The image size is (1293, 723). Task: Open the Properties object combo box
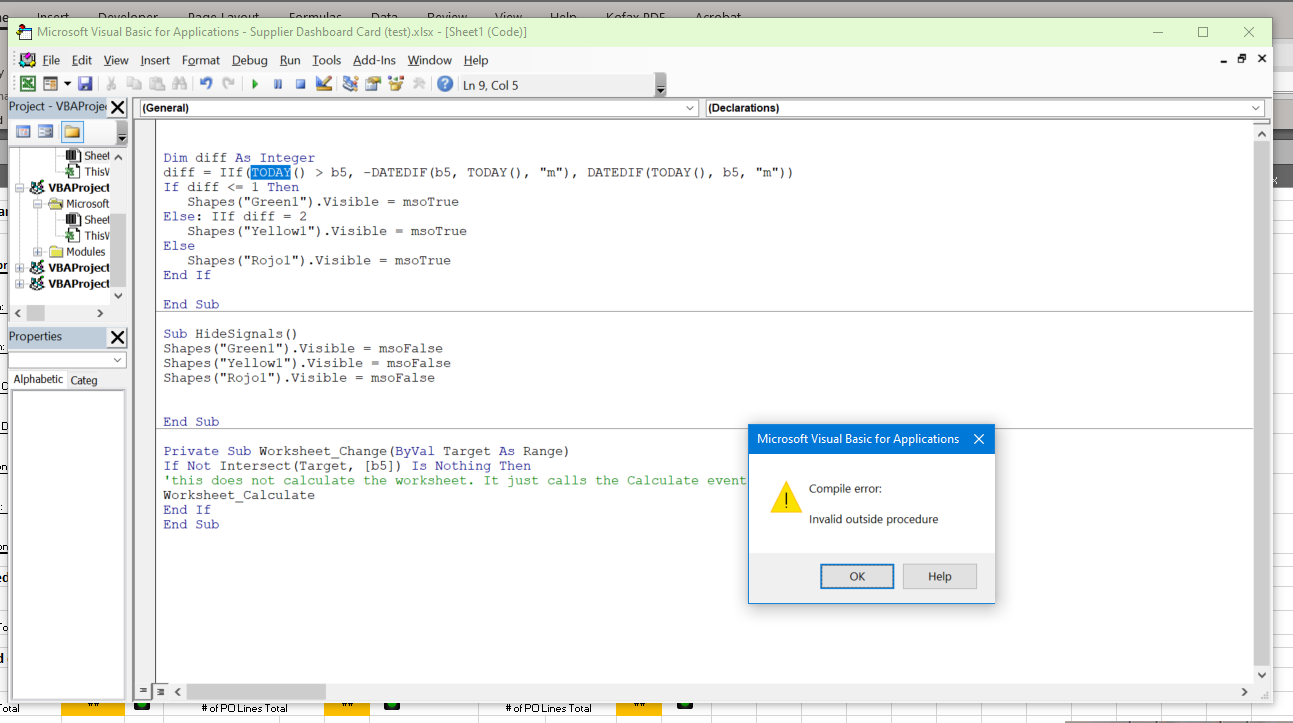tap(68, 359)
